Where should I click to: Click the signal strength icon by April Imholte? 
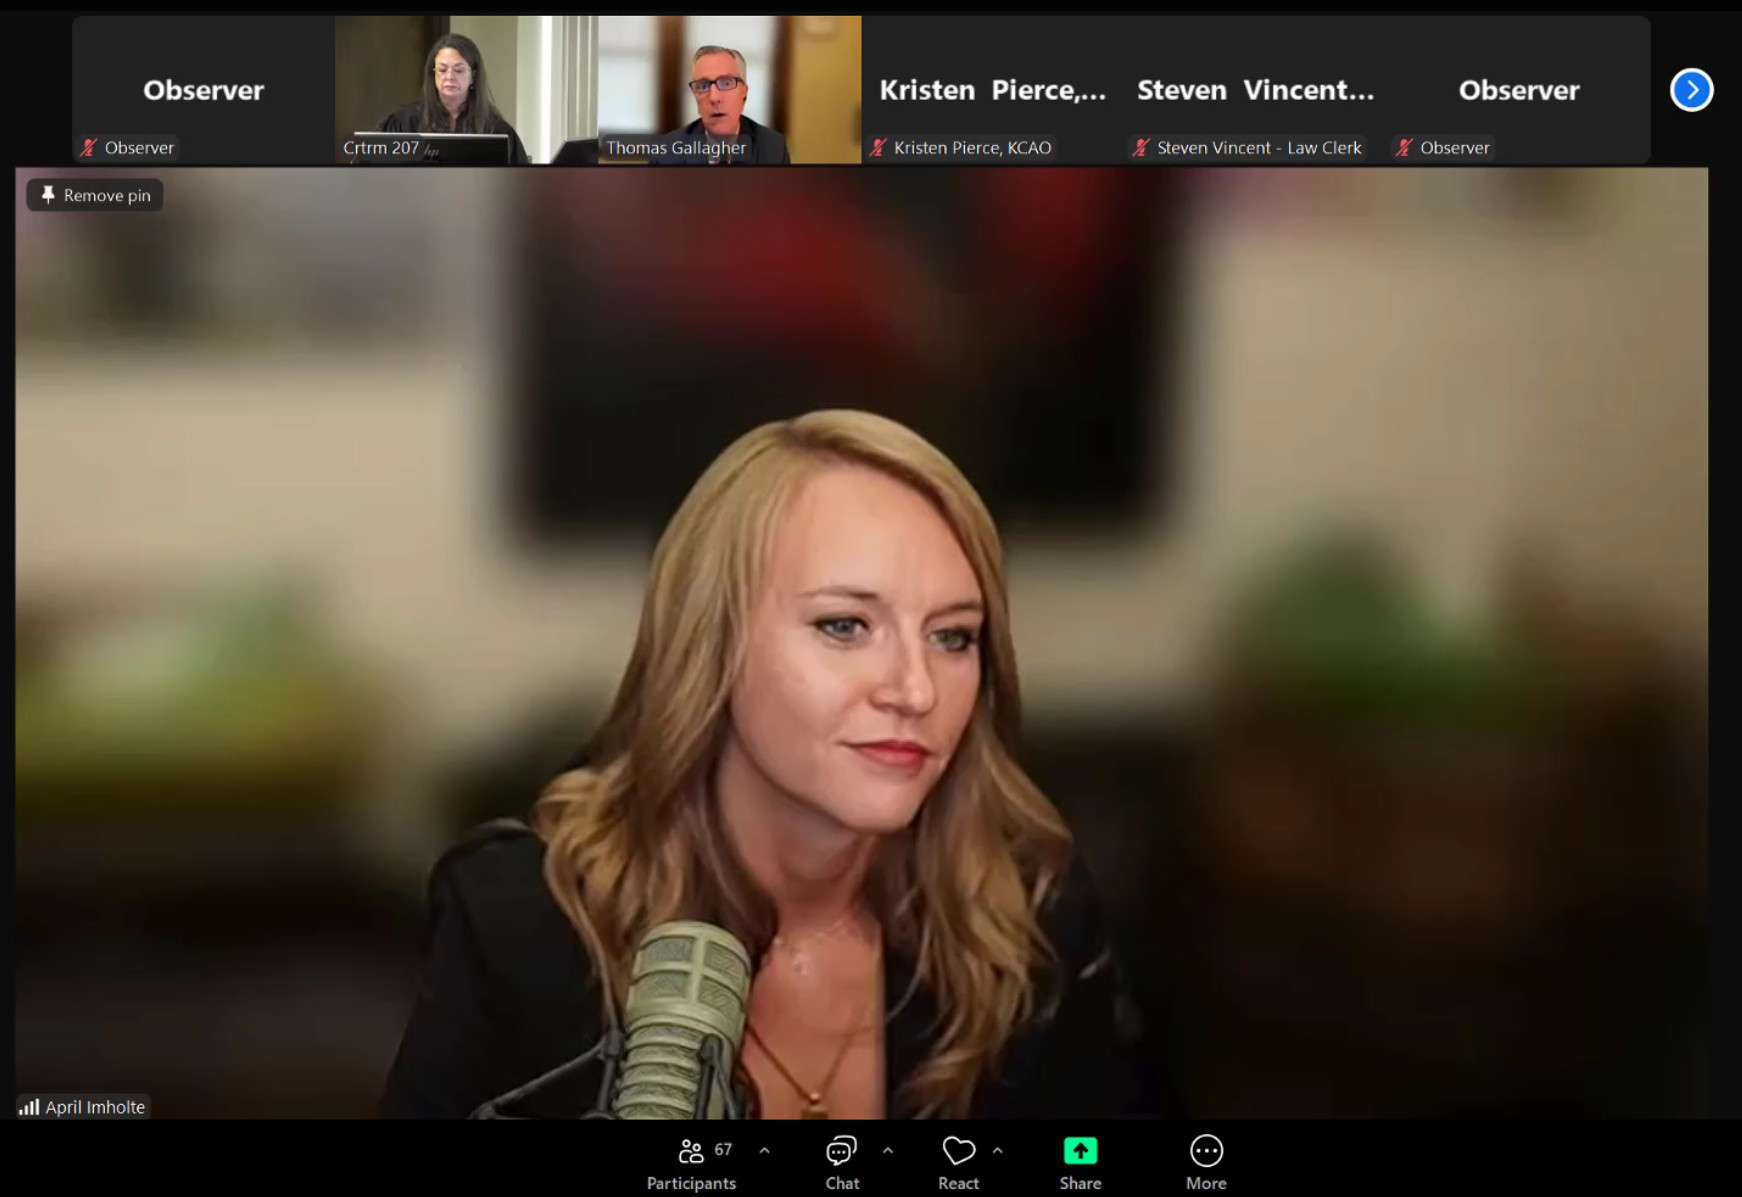[x=29, y=1107]
